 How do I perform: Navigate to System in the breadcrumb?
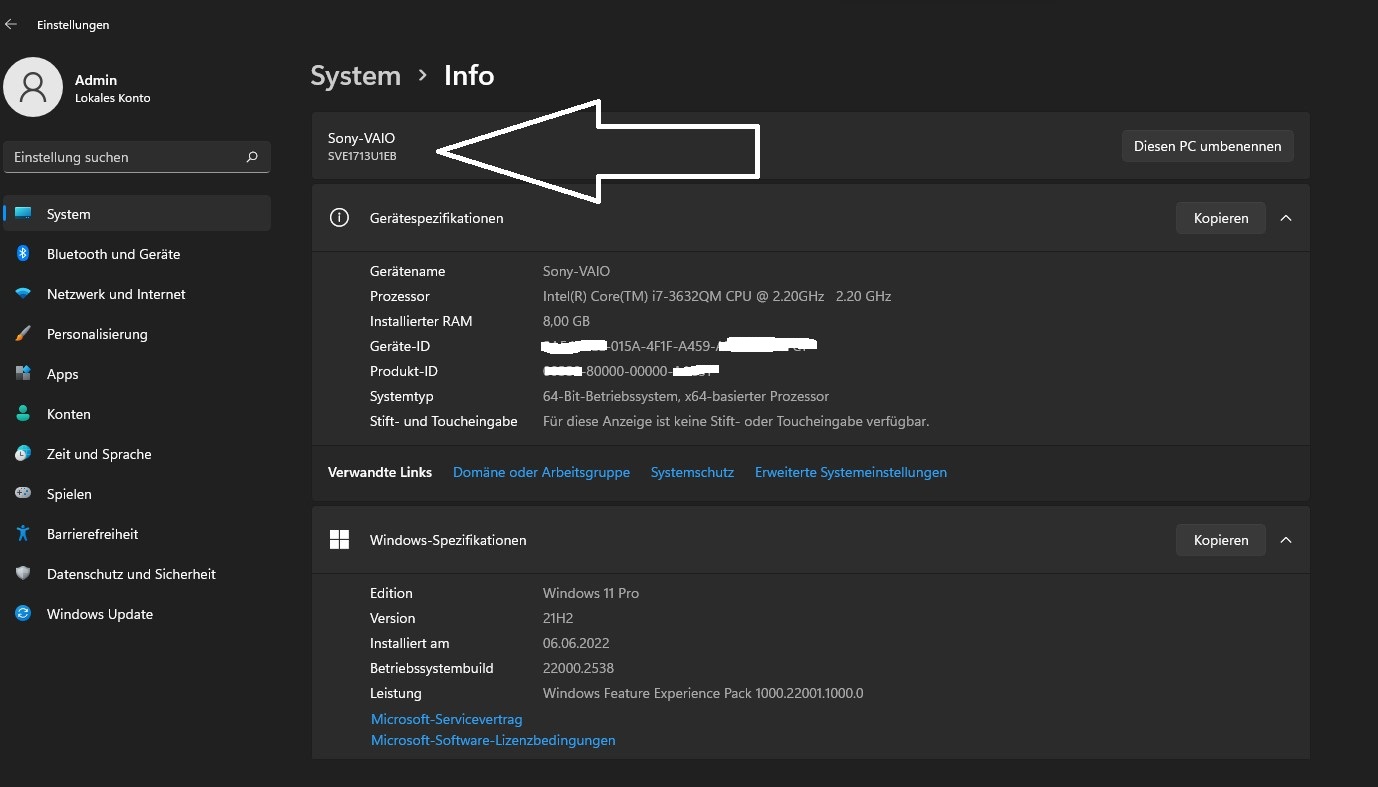pos(355,76)
